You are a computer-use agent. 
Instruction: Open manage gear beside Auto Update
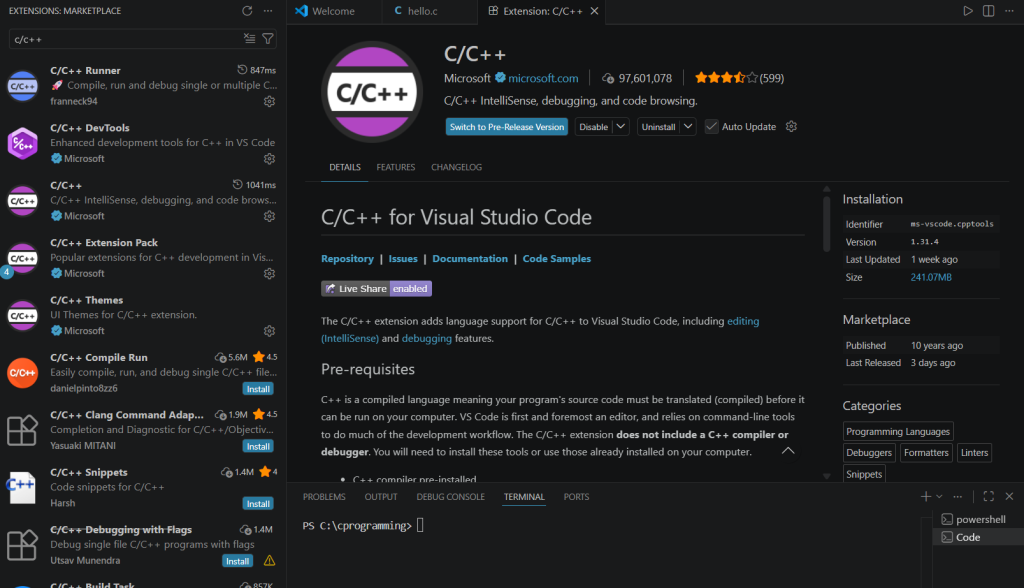pyautogui.click(x=791, y=127)
